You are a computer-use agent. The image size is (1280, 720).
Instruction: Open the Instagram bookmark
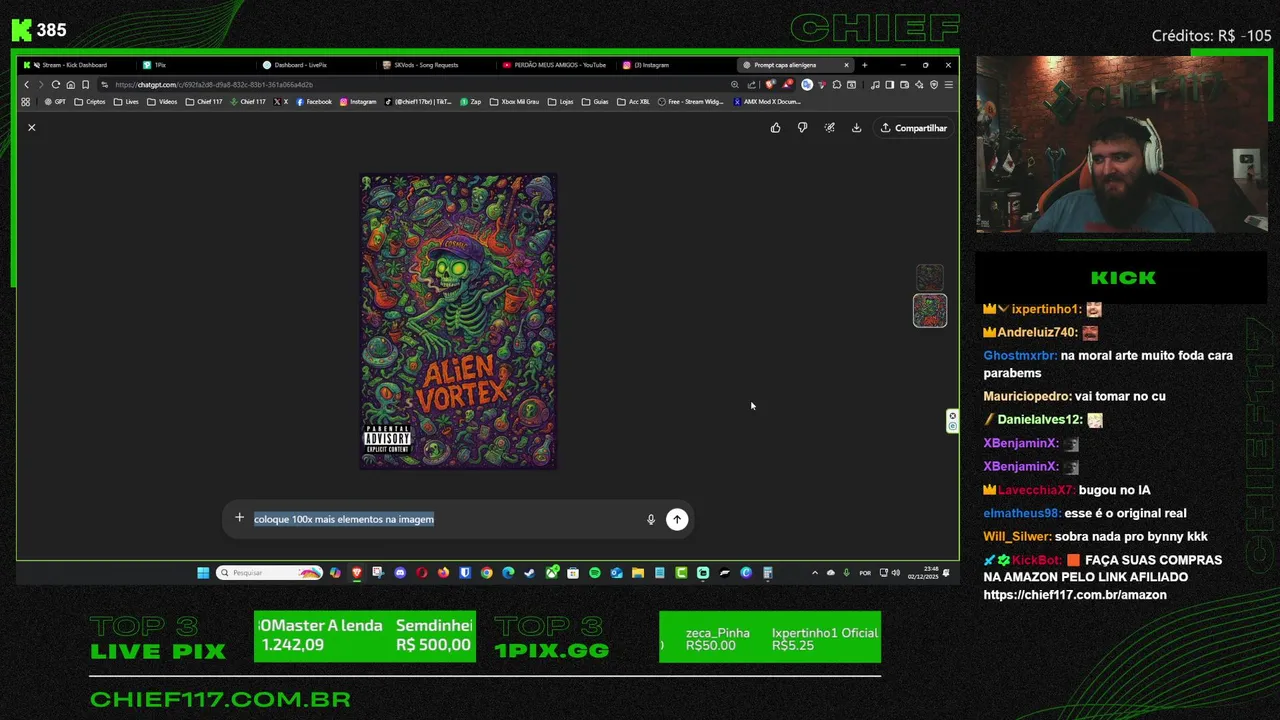358,102
